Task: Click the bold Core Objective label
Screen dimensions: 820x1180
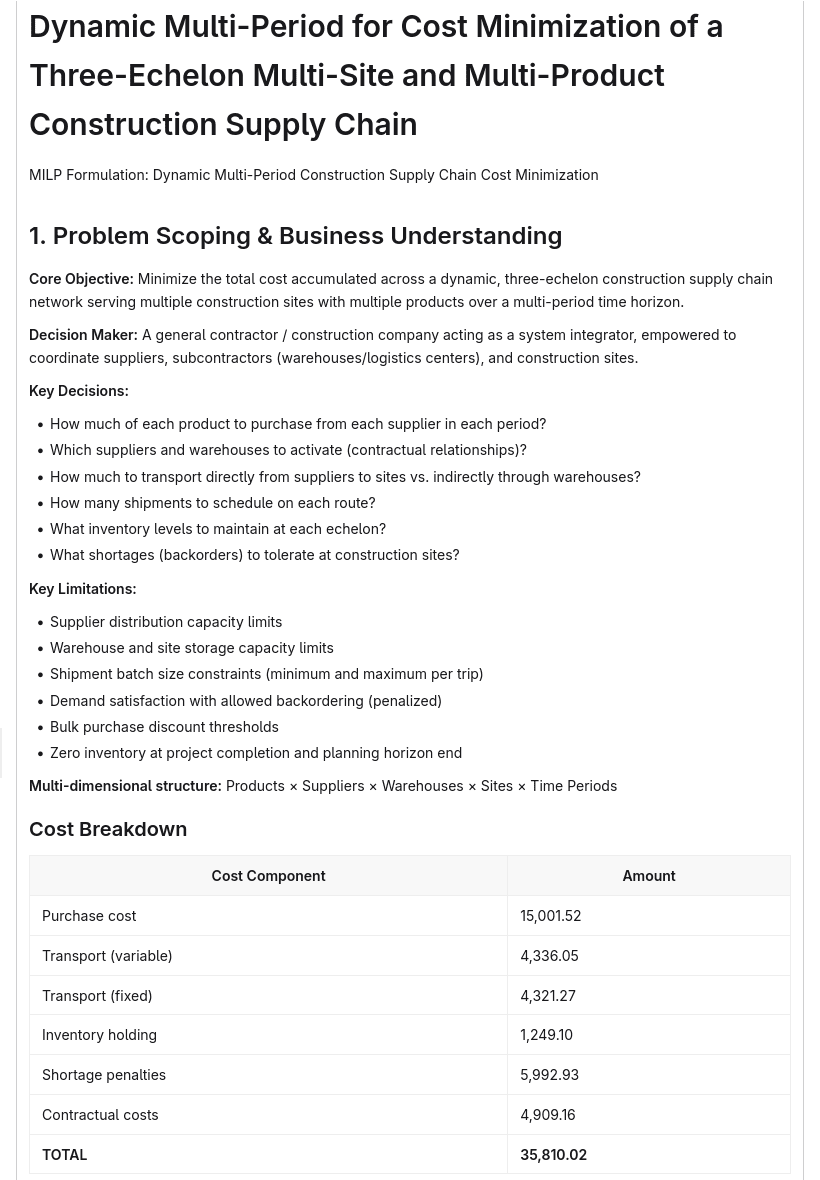Action: point(81,279)
